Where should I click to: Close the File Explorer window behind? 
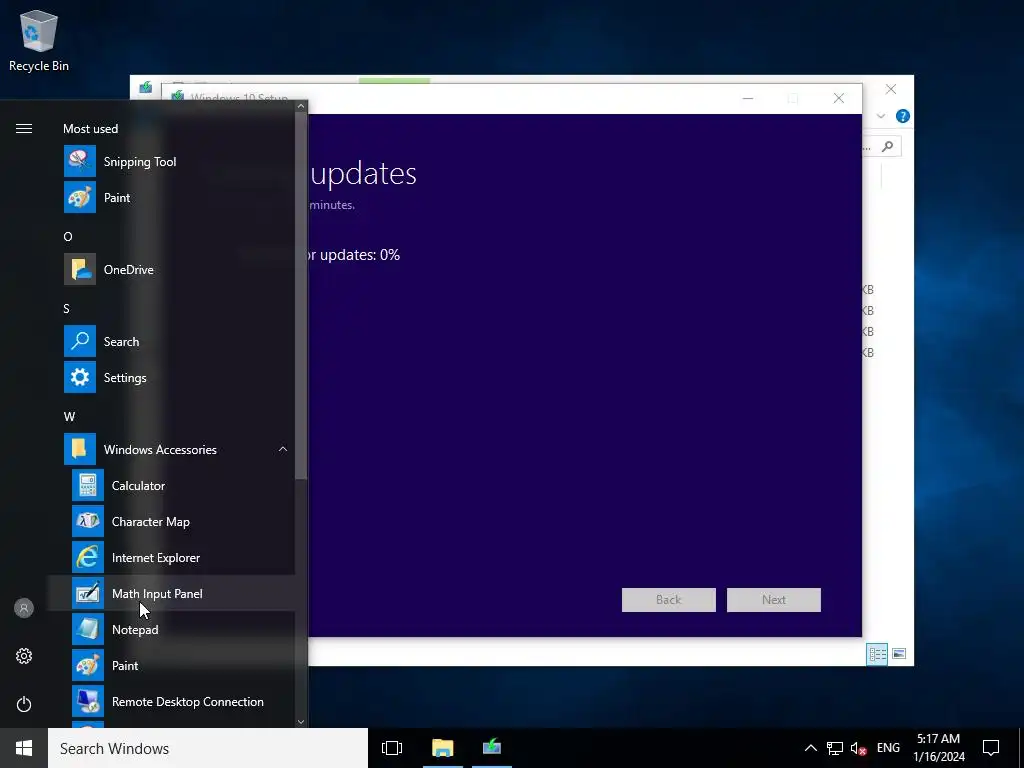tap(891, 89)
